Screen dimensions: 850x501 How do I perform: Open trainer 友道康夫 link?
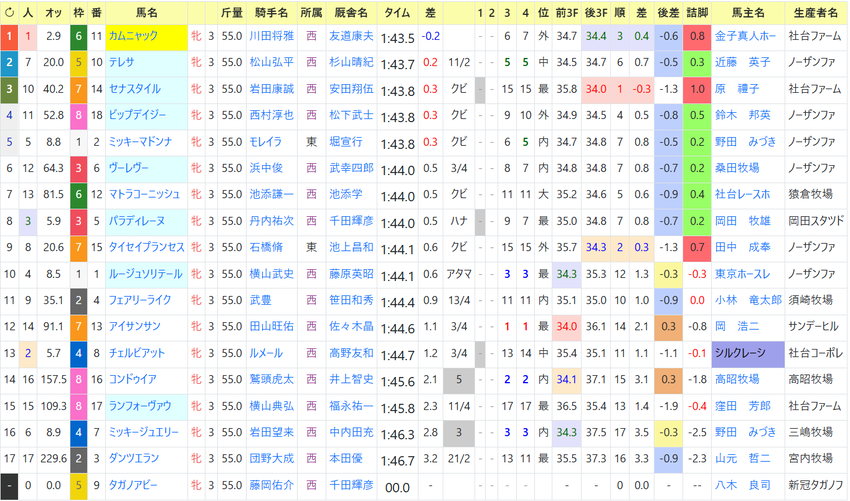tap(351, 36)
